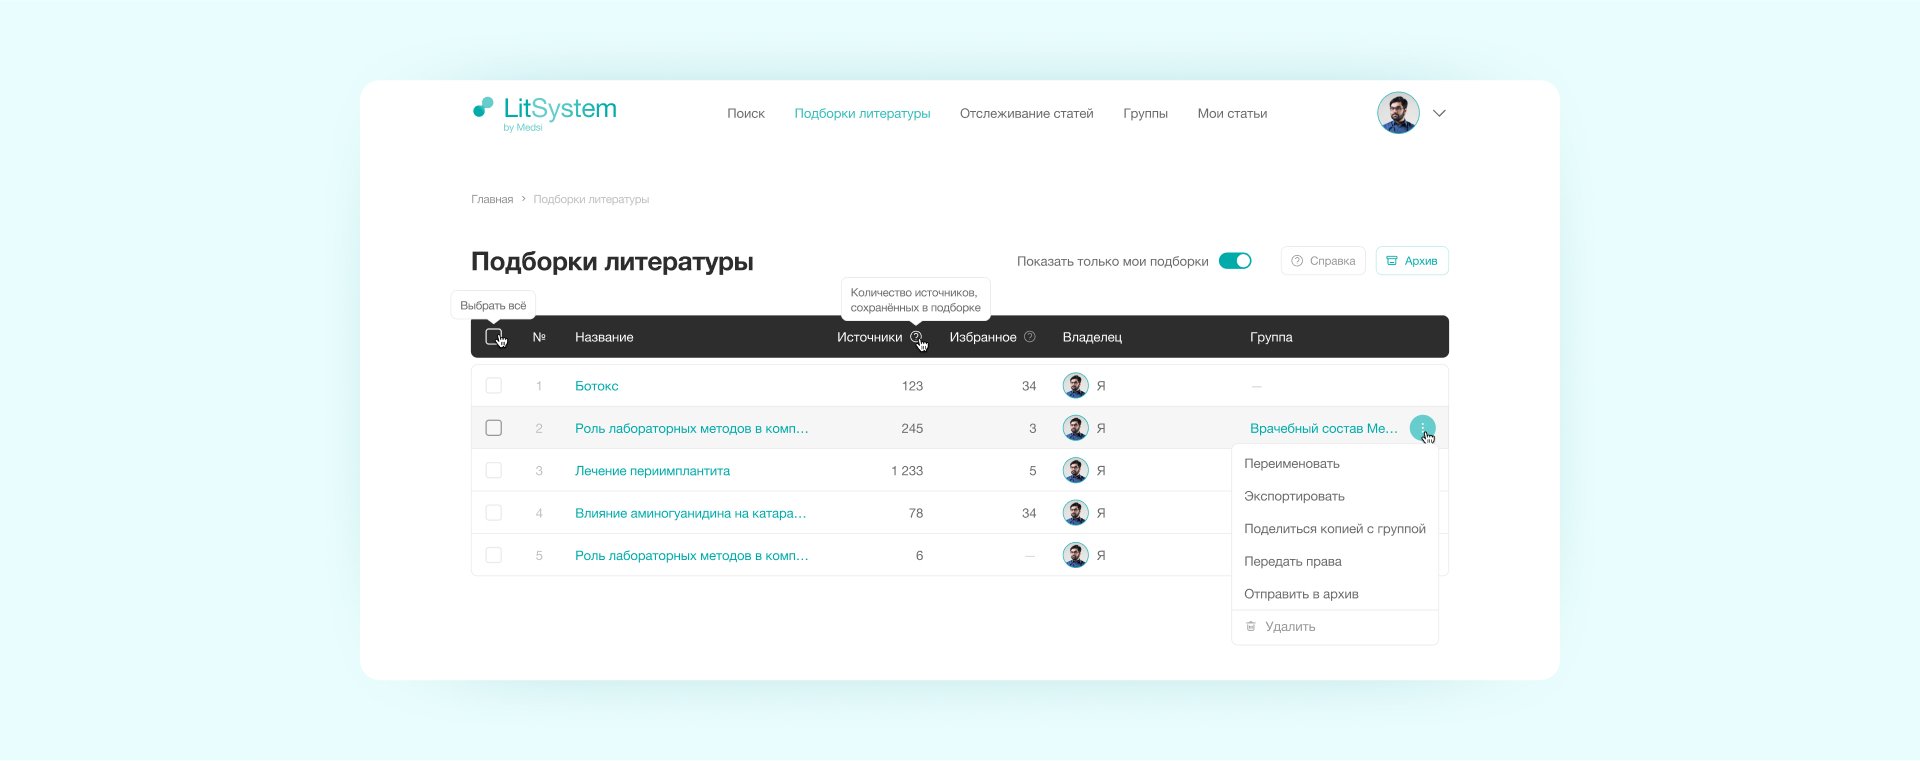Click the Группа column header
1920x761 pixels.
pos(1271,337)
